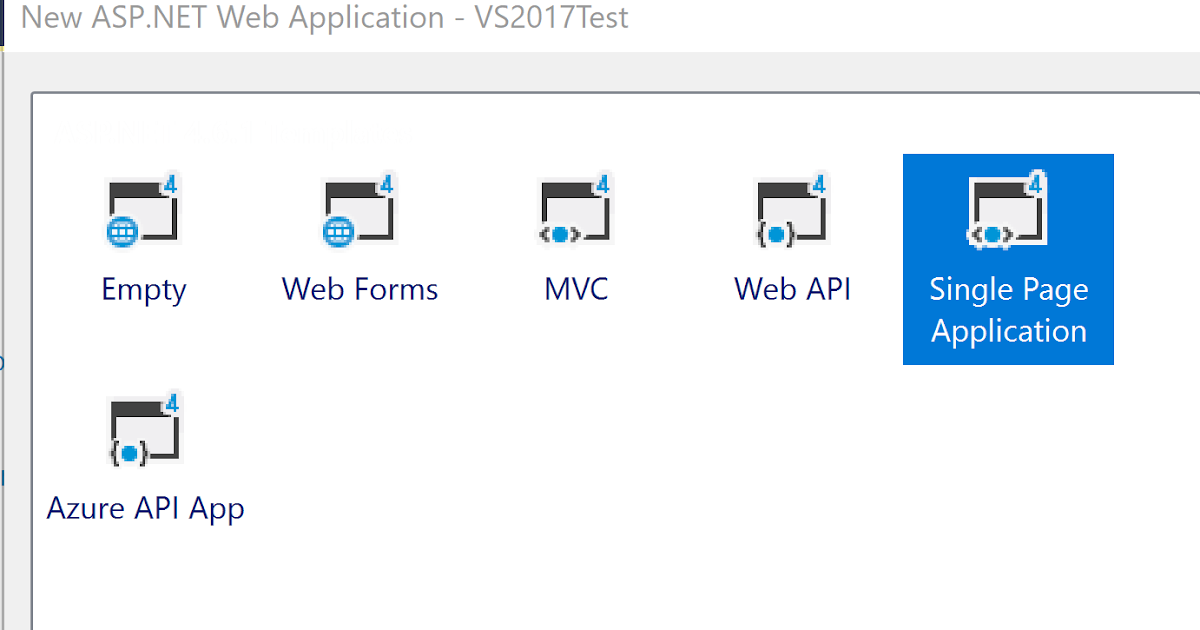This screenshot has width=1200, height=630.
Task: Select the "MVC" label text
Action: 576,290
